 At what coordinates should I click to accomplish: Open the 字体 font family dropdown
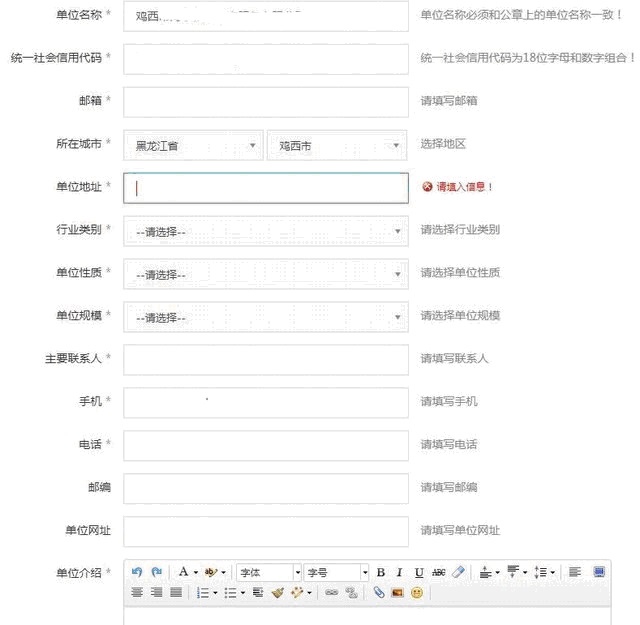tap(269, 573)
